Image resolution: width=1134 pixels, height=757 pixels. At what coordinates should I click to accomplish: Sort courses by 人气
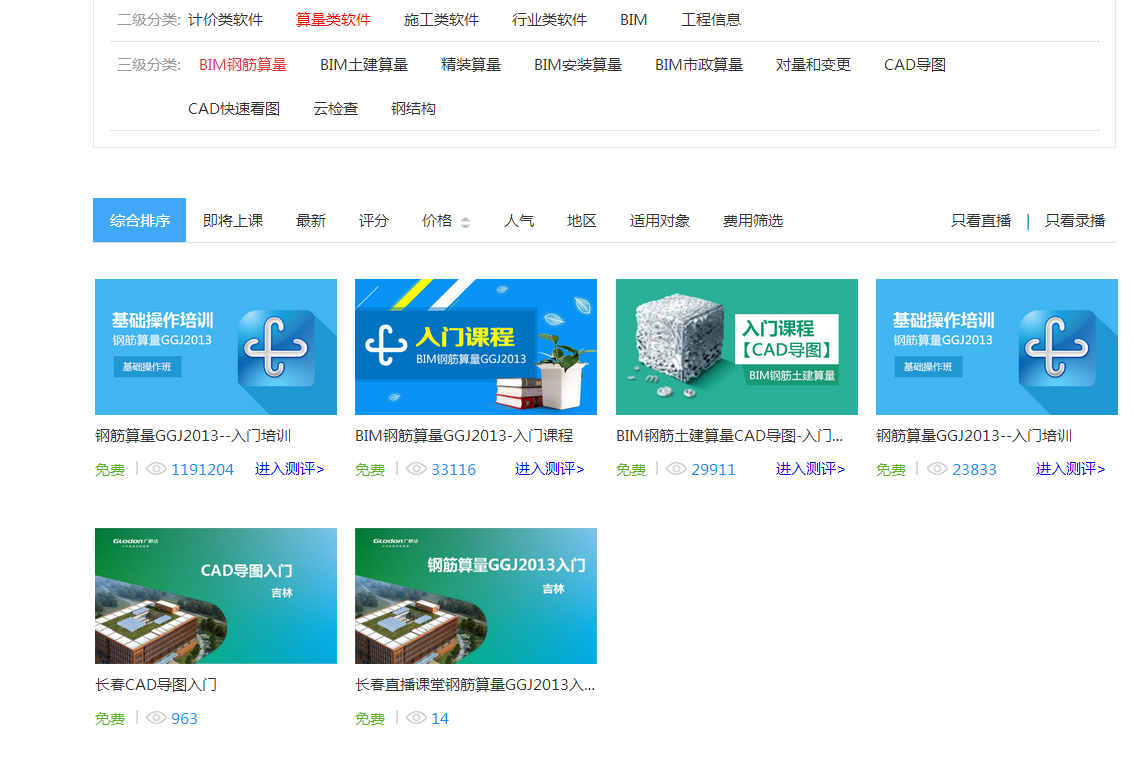[519, 221]
